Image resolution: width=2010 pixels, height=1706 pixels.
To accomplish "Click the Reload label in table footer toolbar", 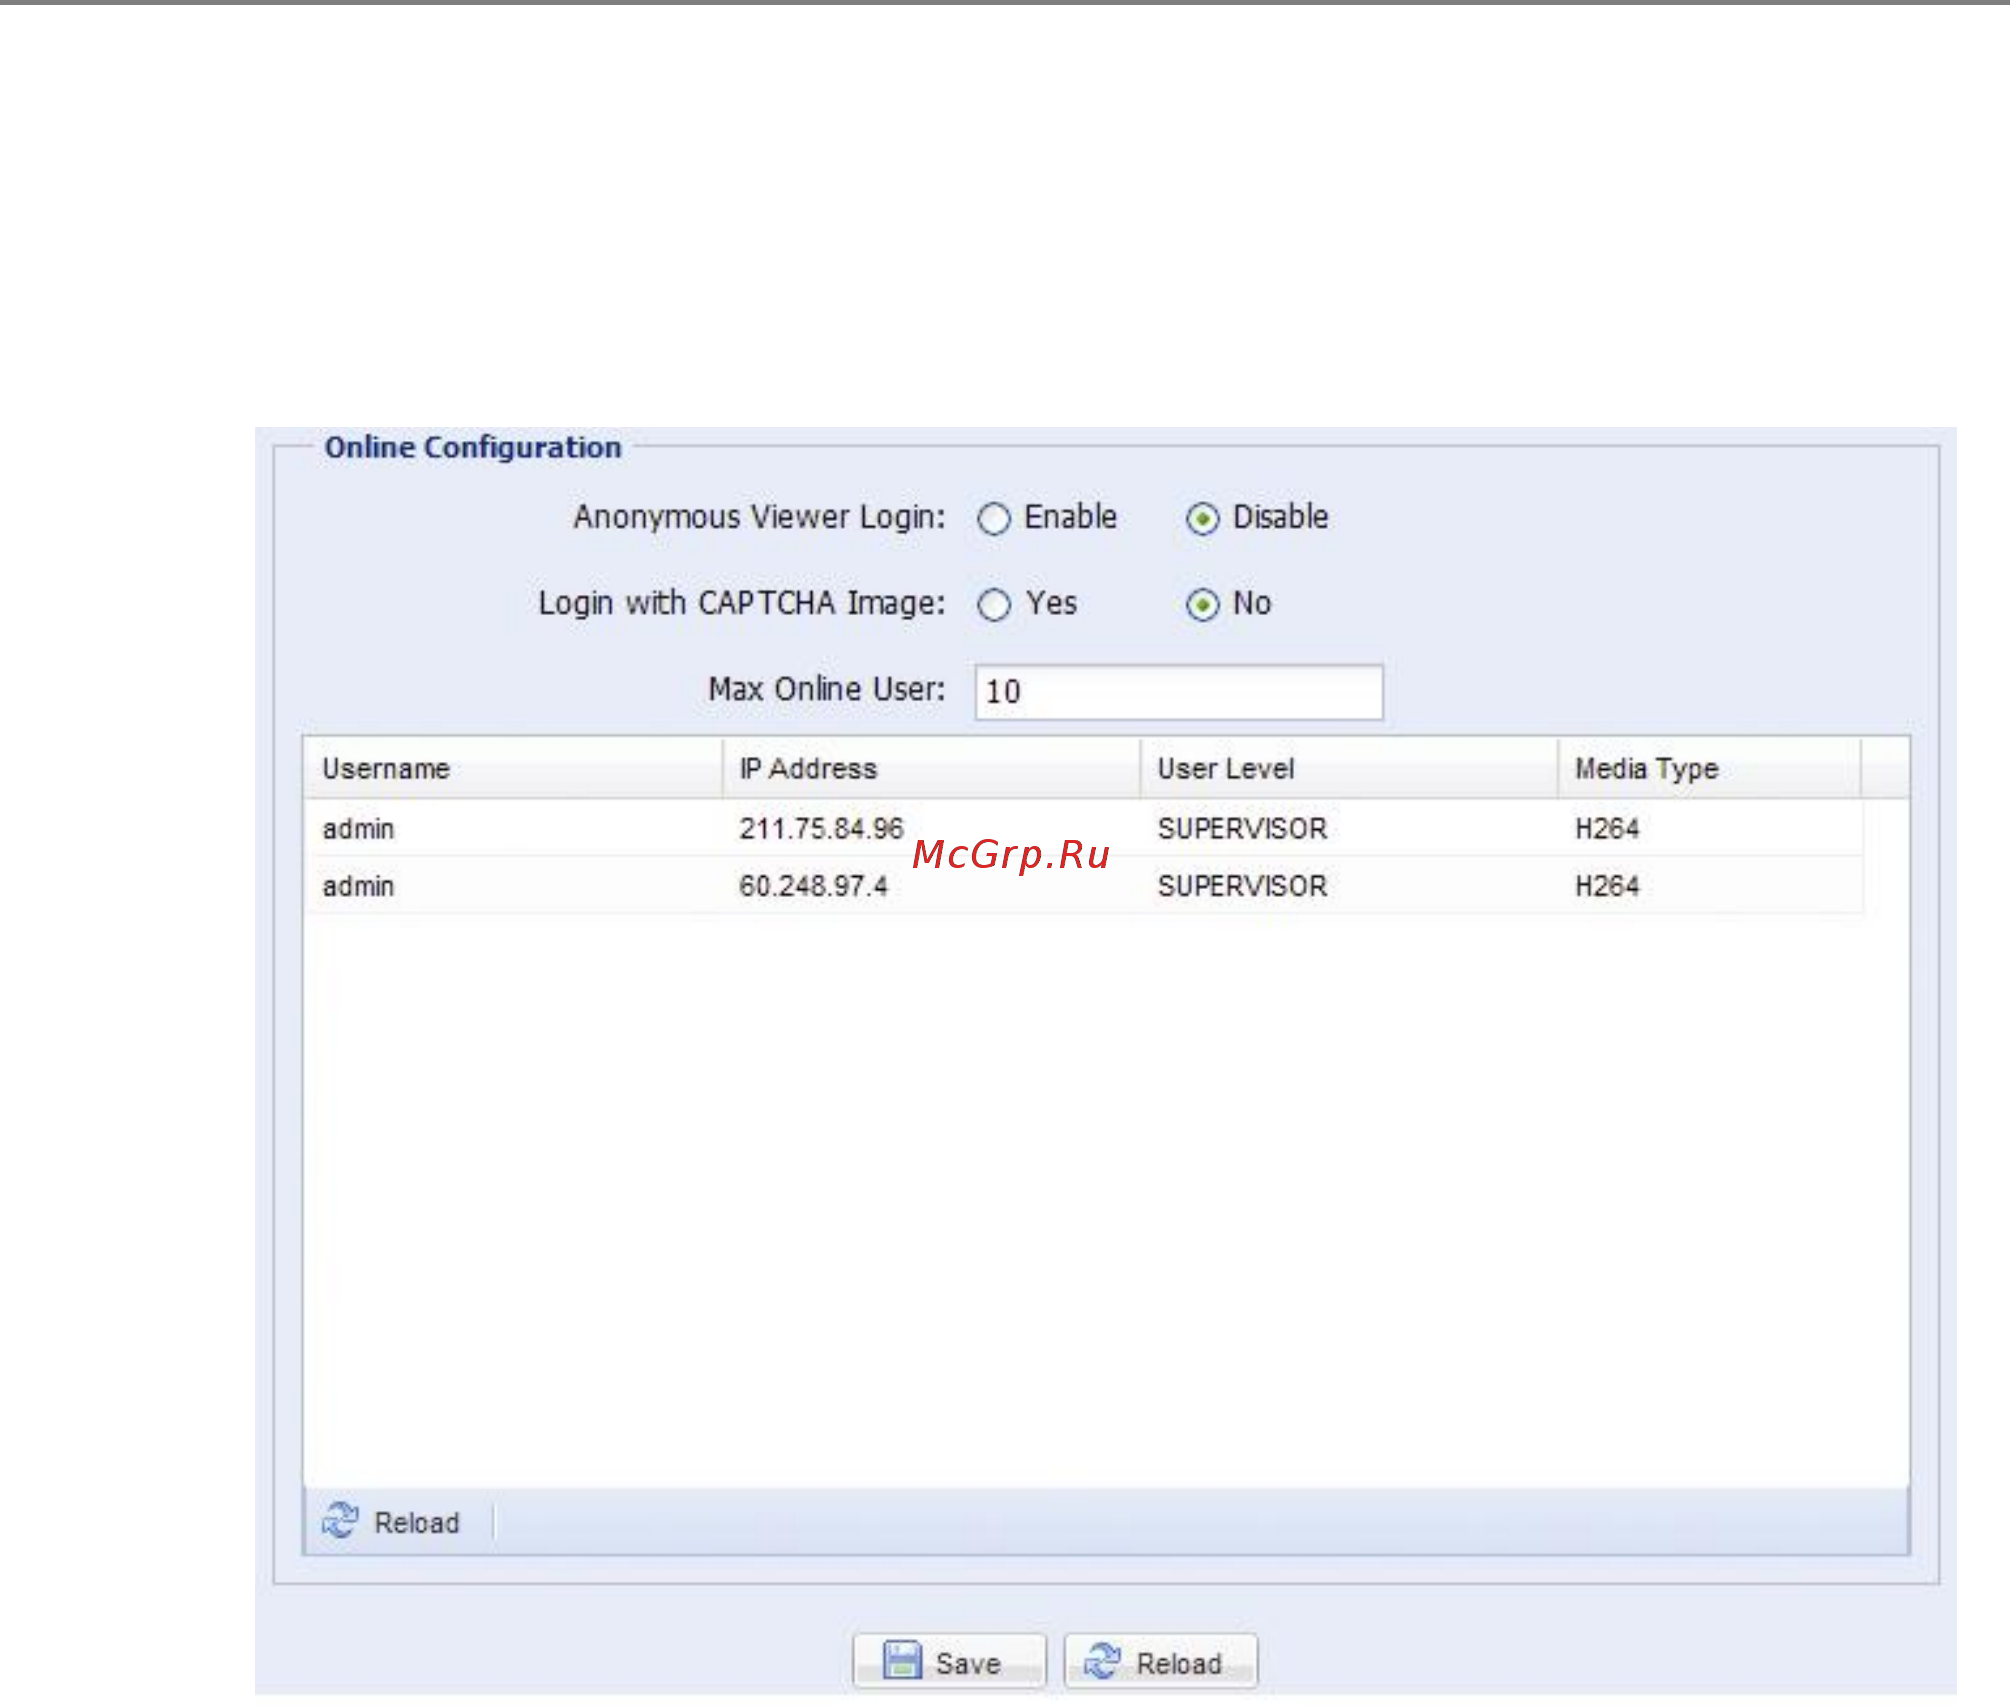I will [x=417, y=1523].
